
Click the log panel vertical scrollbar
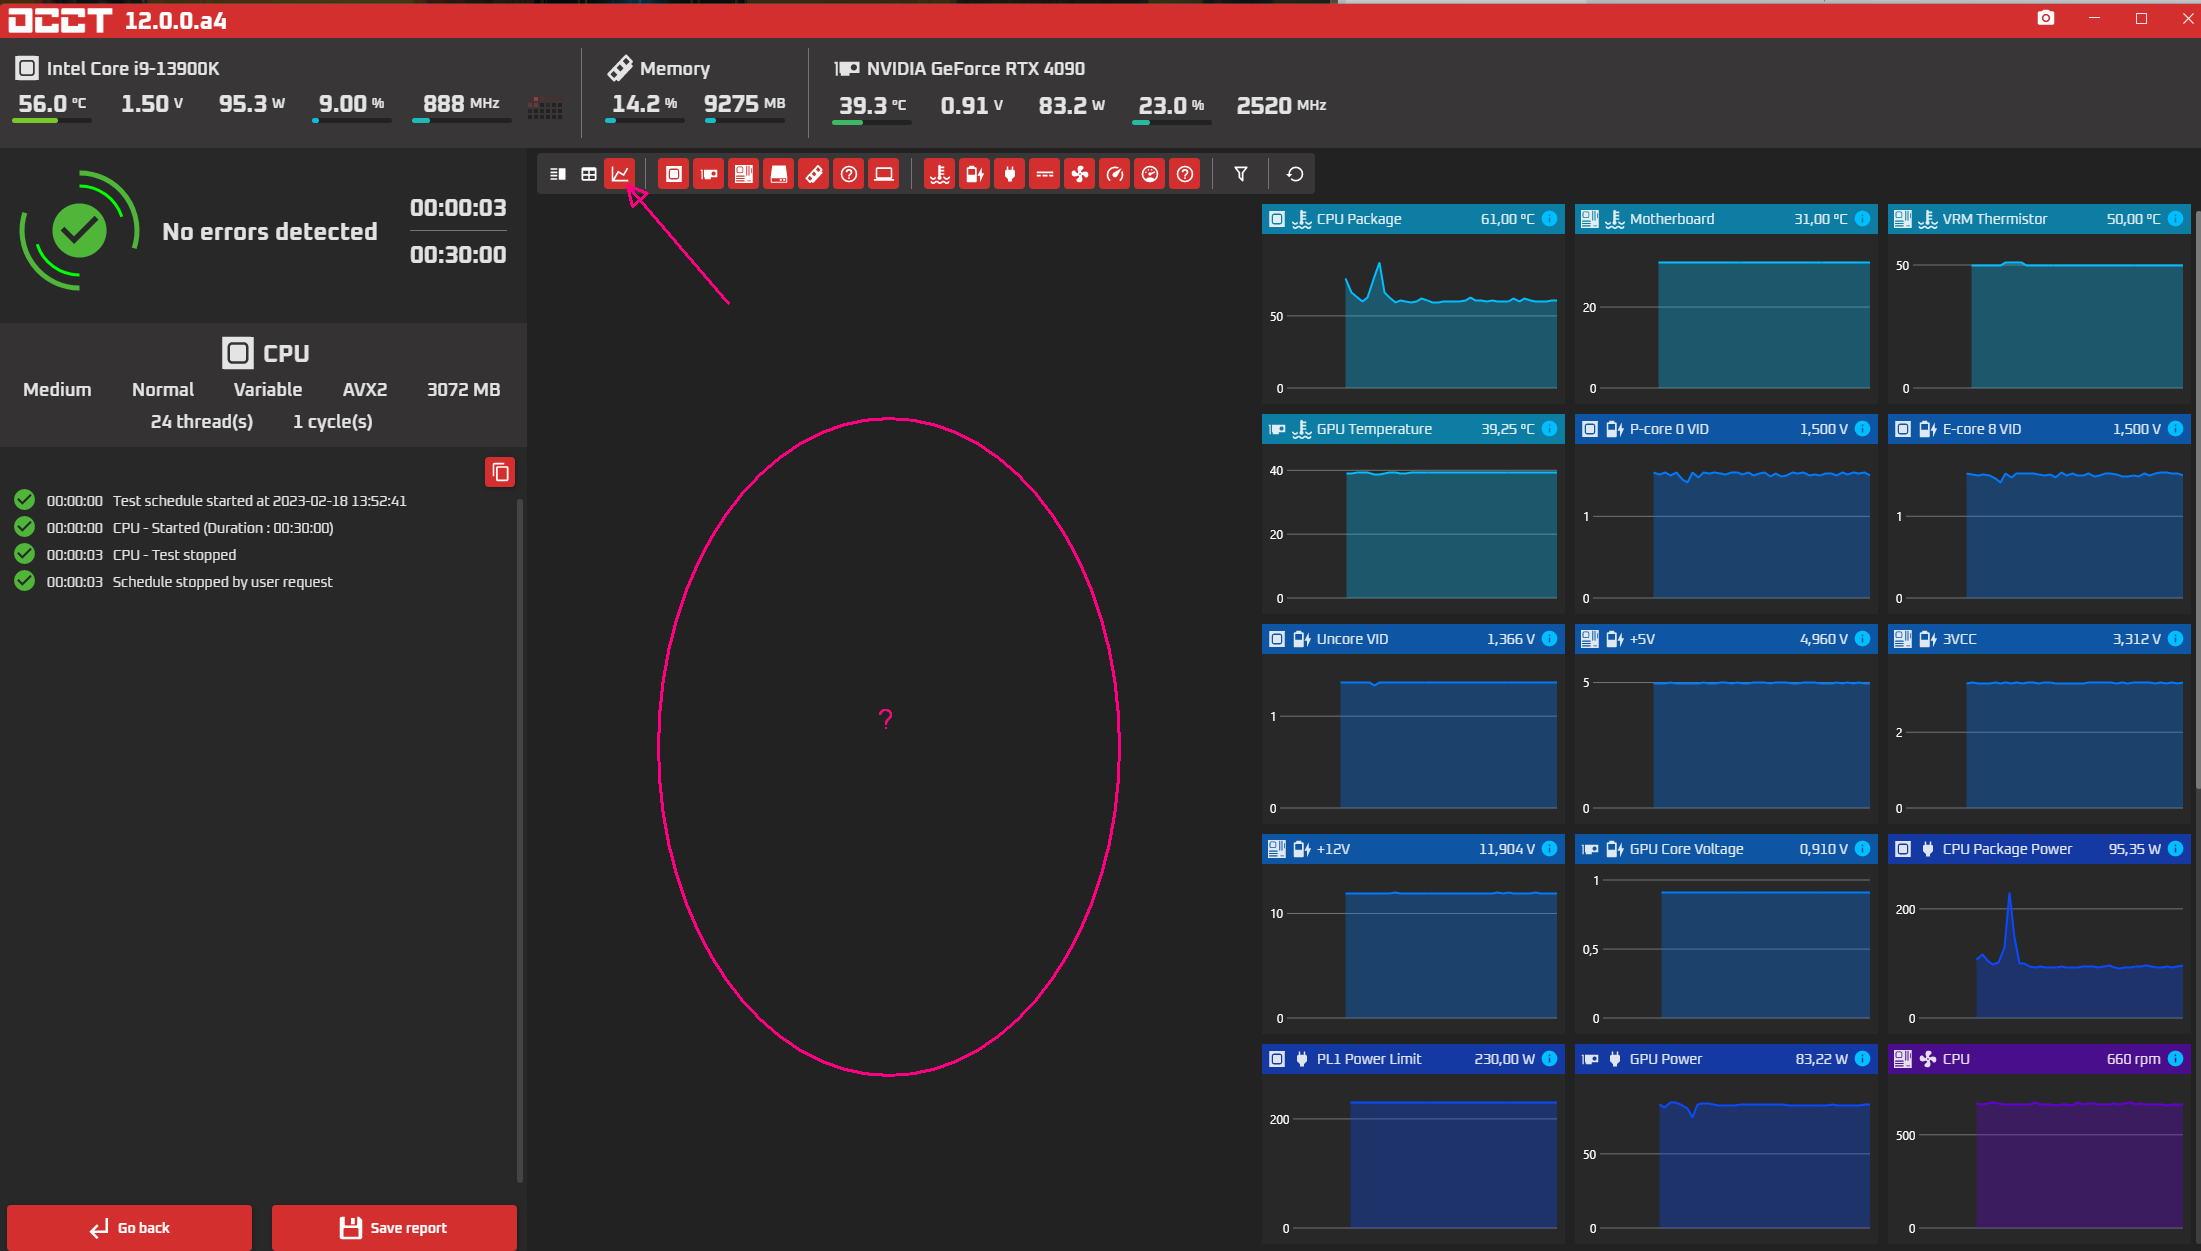[519, 840]
